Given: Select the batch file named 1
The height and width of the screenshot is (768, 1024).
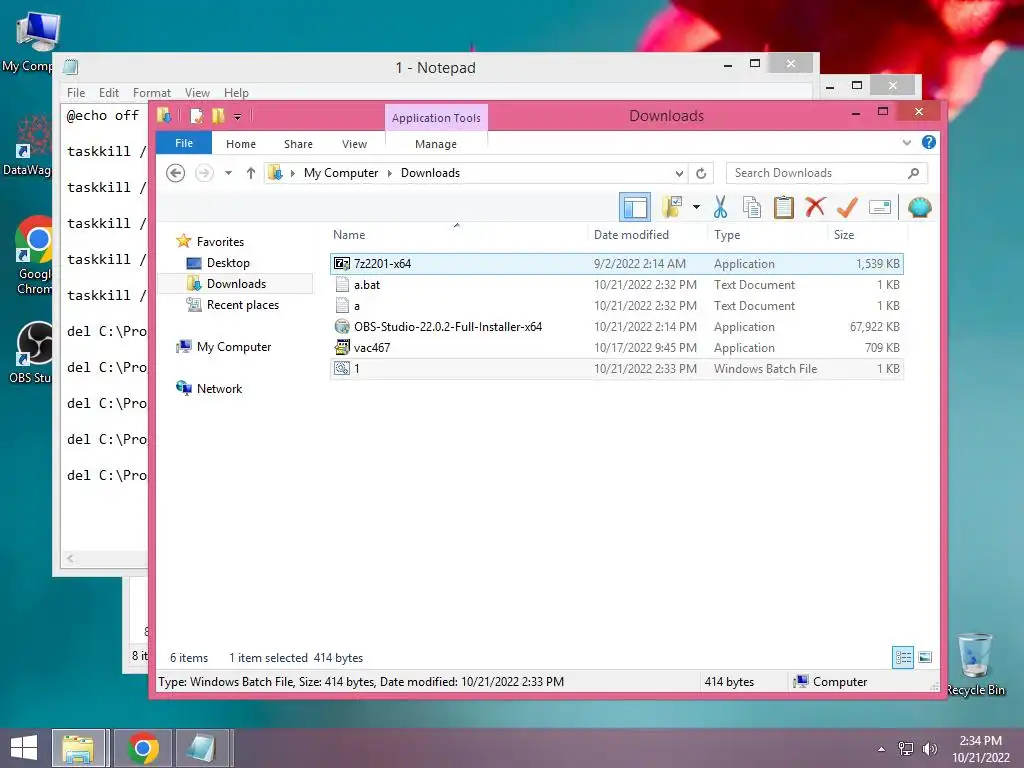Looking at the screenshot, I should coord(617,368).
